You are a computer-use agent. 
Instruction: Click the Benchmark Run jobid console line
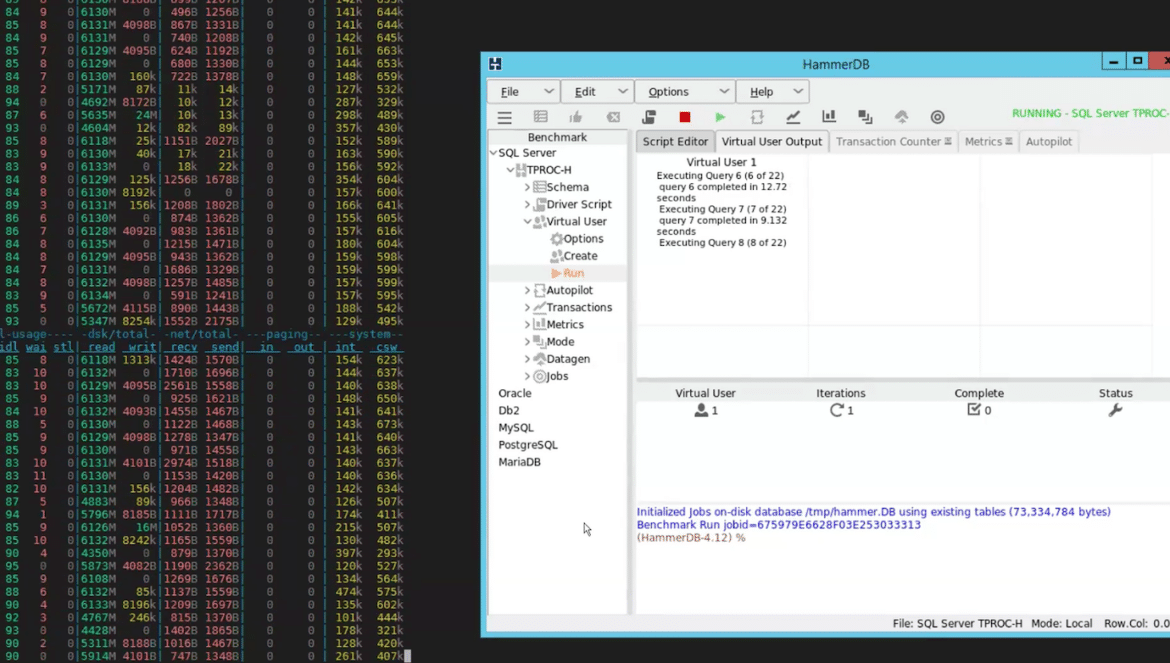(x=778, y=524)
